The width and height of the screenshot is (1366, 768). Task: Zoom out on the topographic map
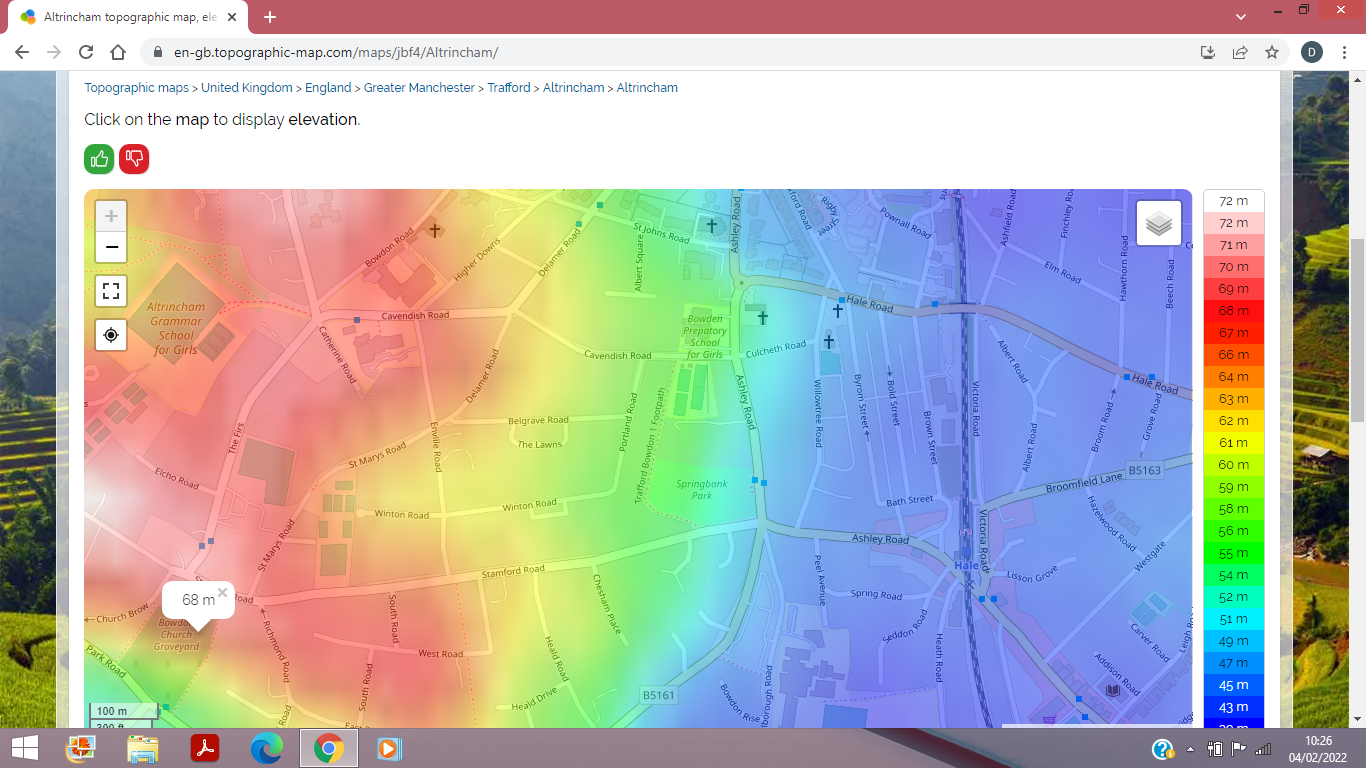tap(111, 247)
